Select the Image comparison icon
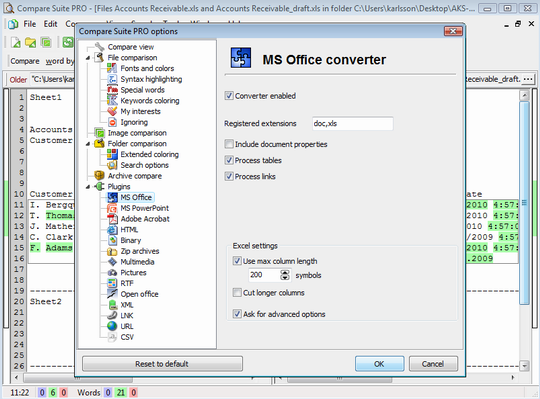The image size is (540, 399). (100, 133)
